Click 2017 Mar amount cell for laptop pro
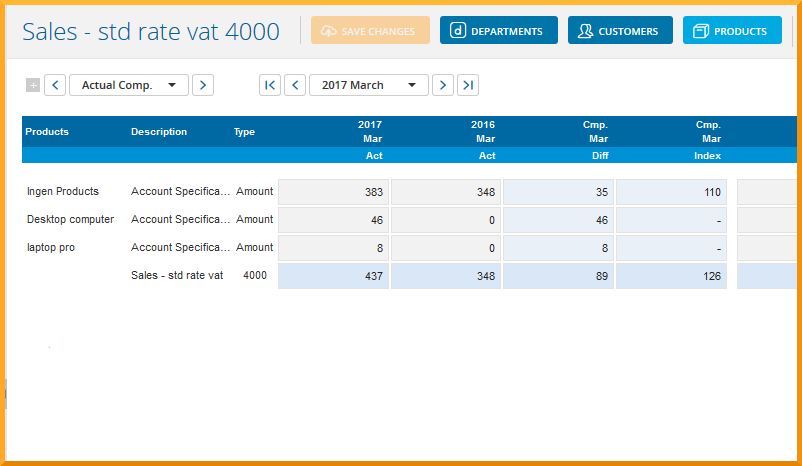The width and height of the screenshot is (802, 466). click(x=333, y=248)
